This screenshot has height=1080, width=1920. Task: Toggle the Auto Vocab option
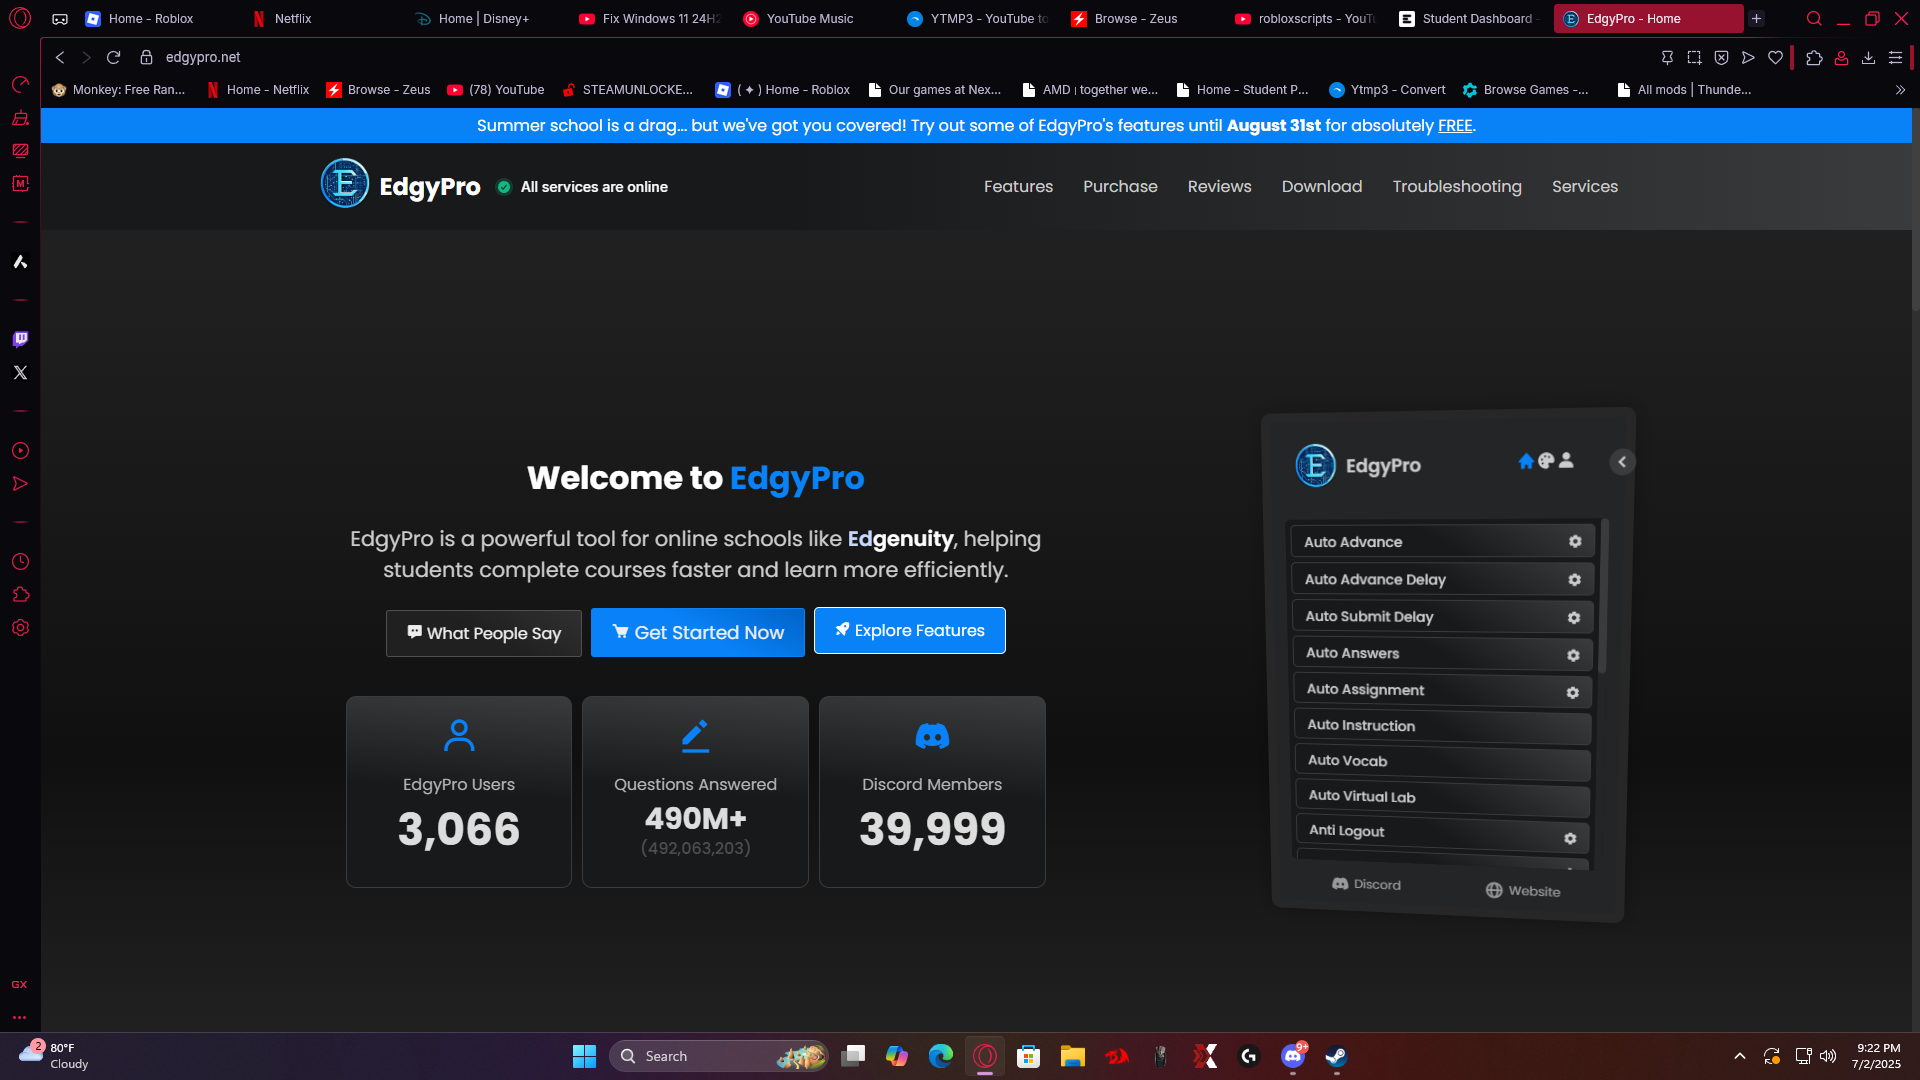coord(1443,762)
